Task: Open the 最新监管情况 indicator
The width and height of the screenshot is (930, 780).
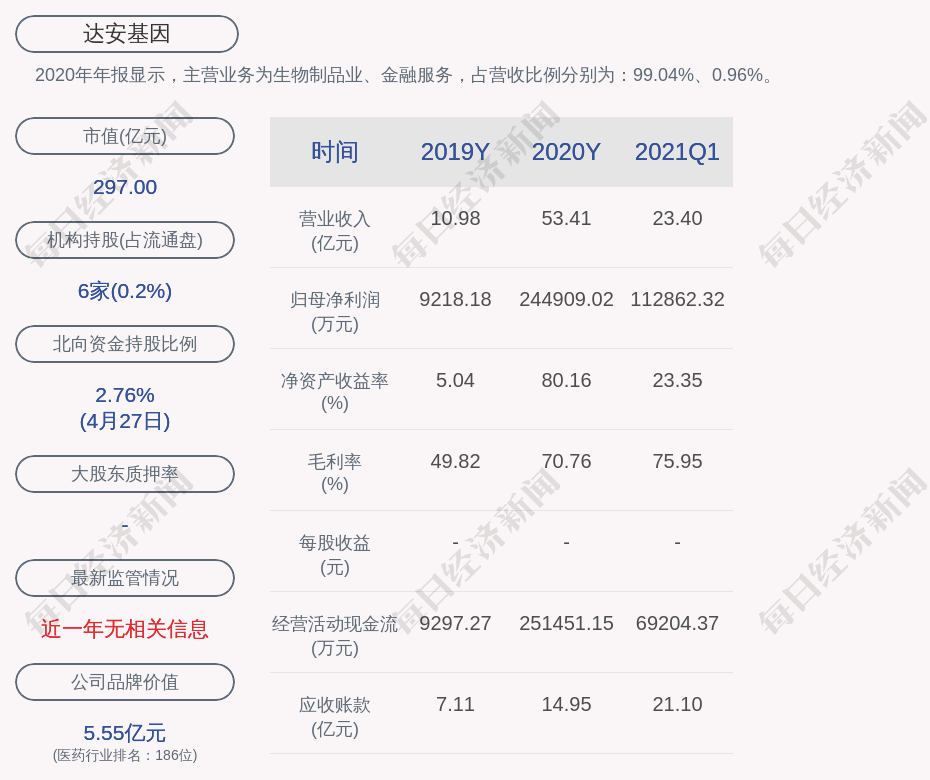Action: point(124,578)
